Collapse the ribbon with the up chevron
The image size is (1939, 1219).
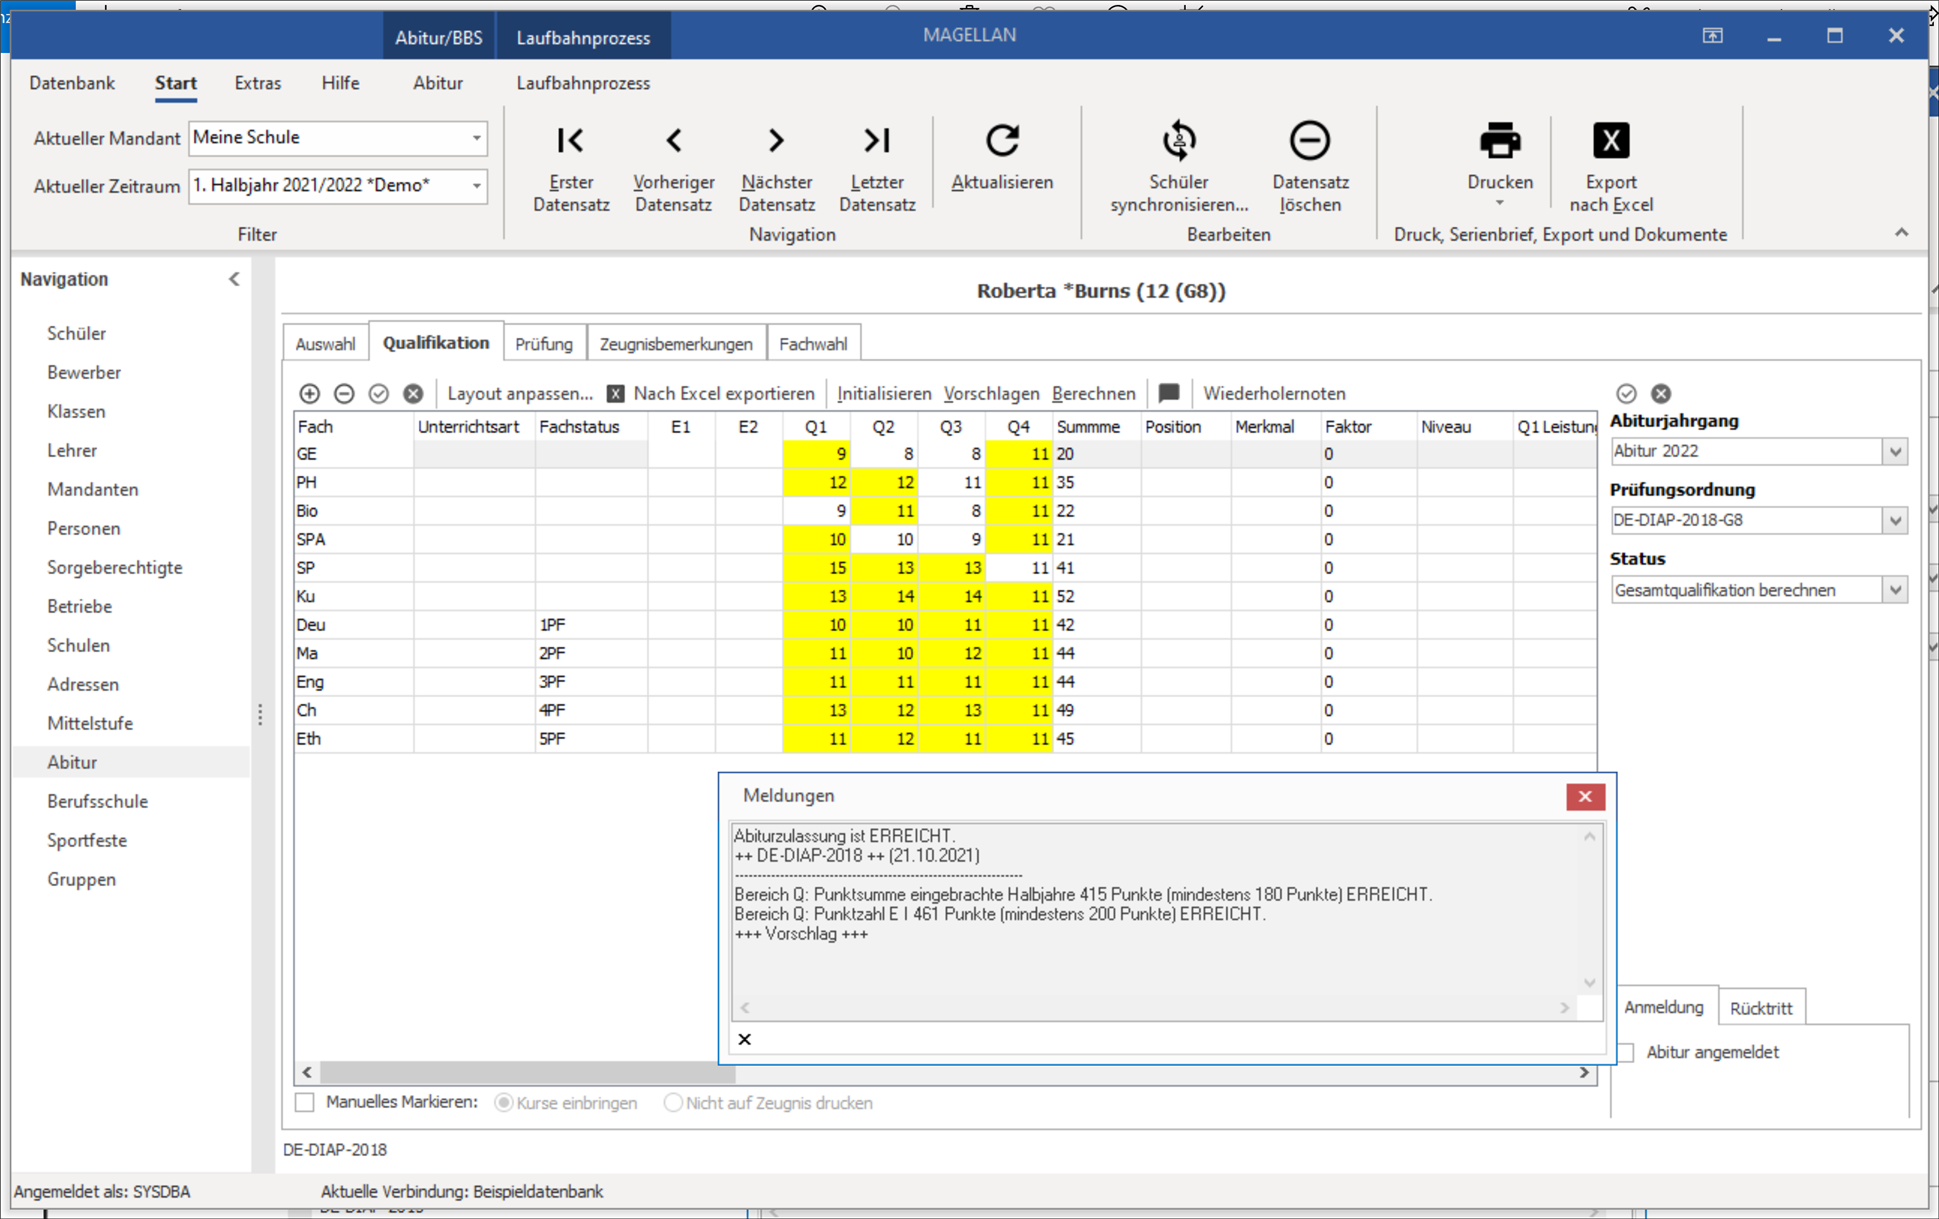(1901, 233)
